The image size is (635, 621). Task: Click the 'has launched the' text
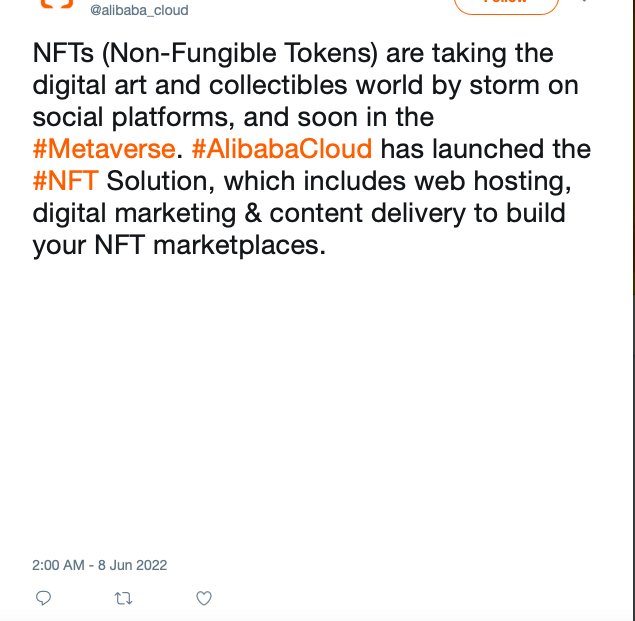click(486, 149)
